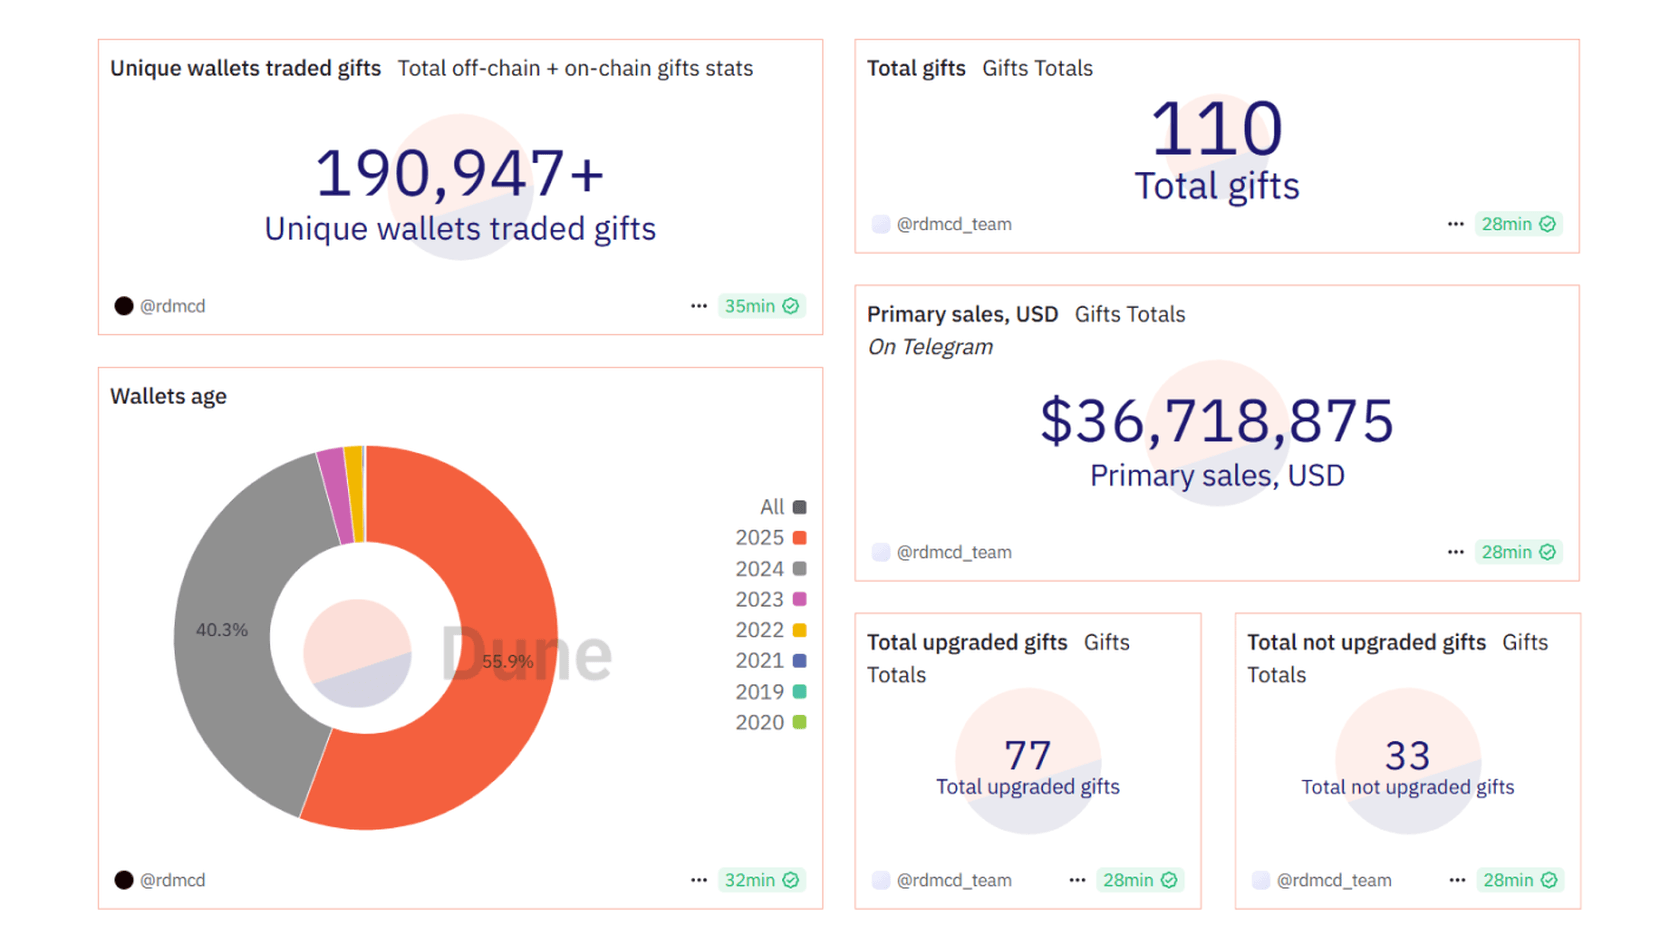Click the pink 2023 donut slice
Screen dimensions: 1680x944
(x=335, y=497)
